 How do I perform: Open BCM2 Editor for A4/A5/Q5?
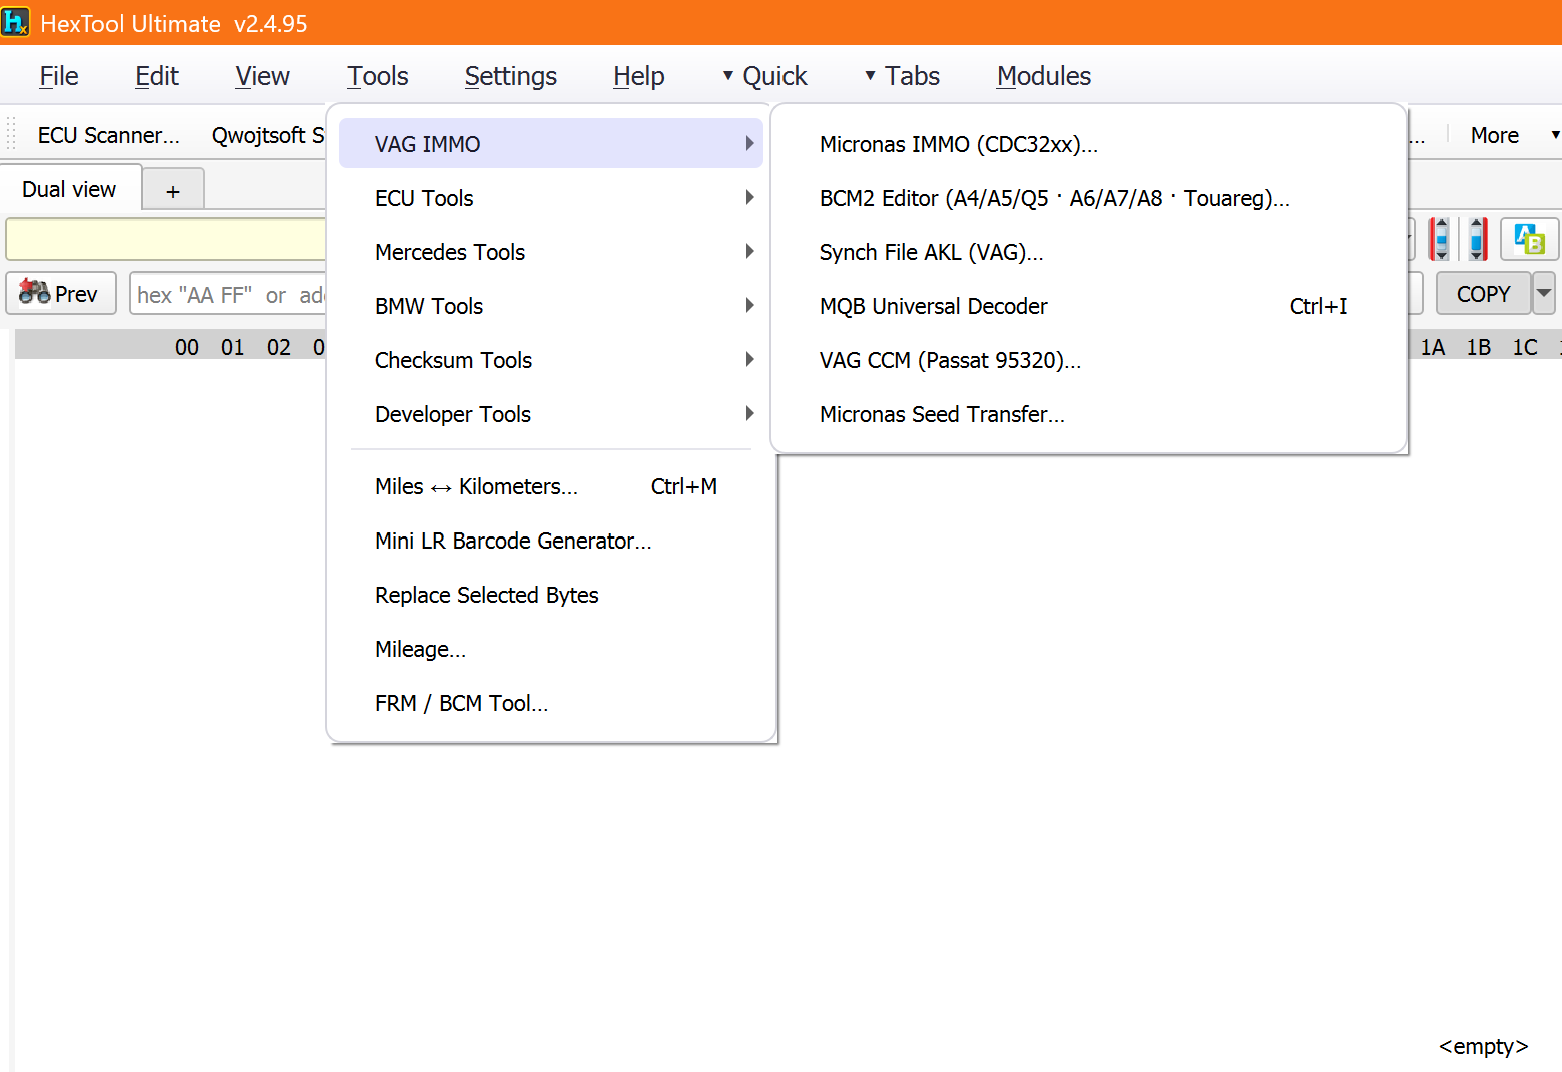point(1089,197)
